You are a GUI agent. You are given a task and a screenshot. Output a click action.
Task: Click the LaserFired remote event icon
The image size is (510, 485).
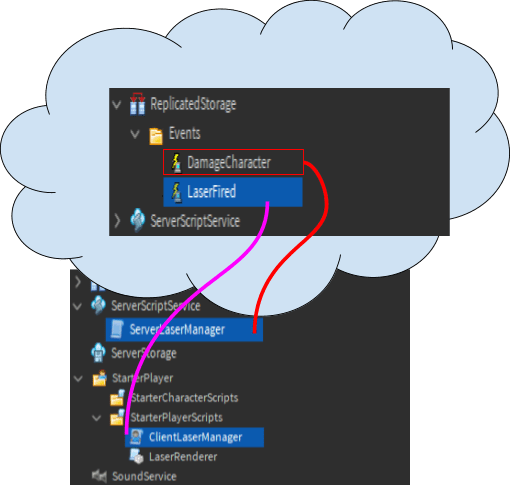[x=176, y=192]
